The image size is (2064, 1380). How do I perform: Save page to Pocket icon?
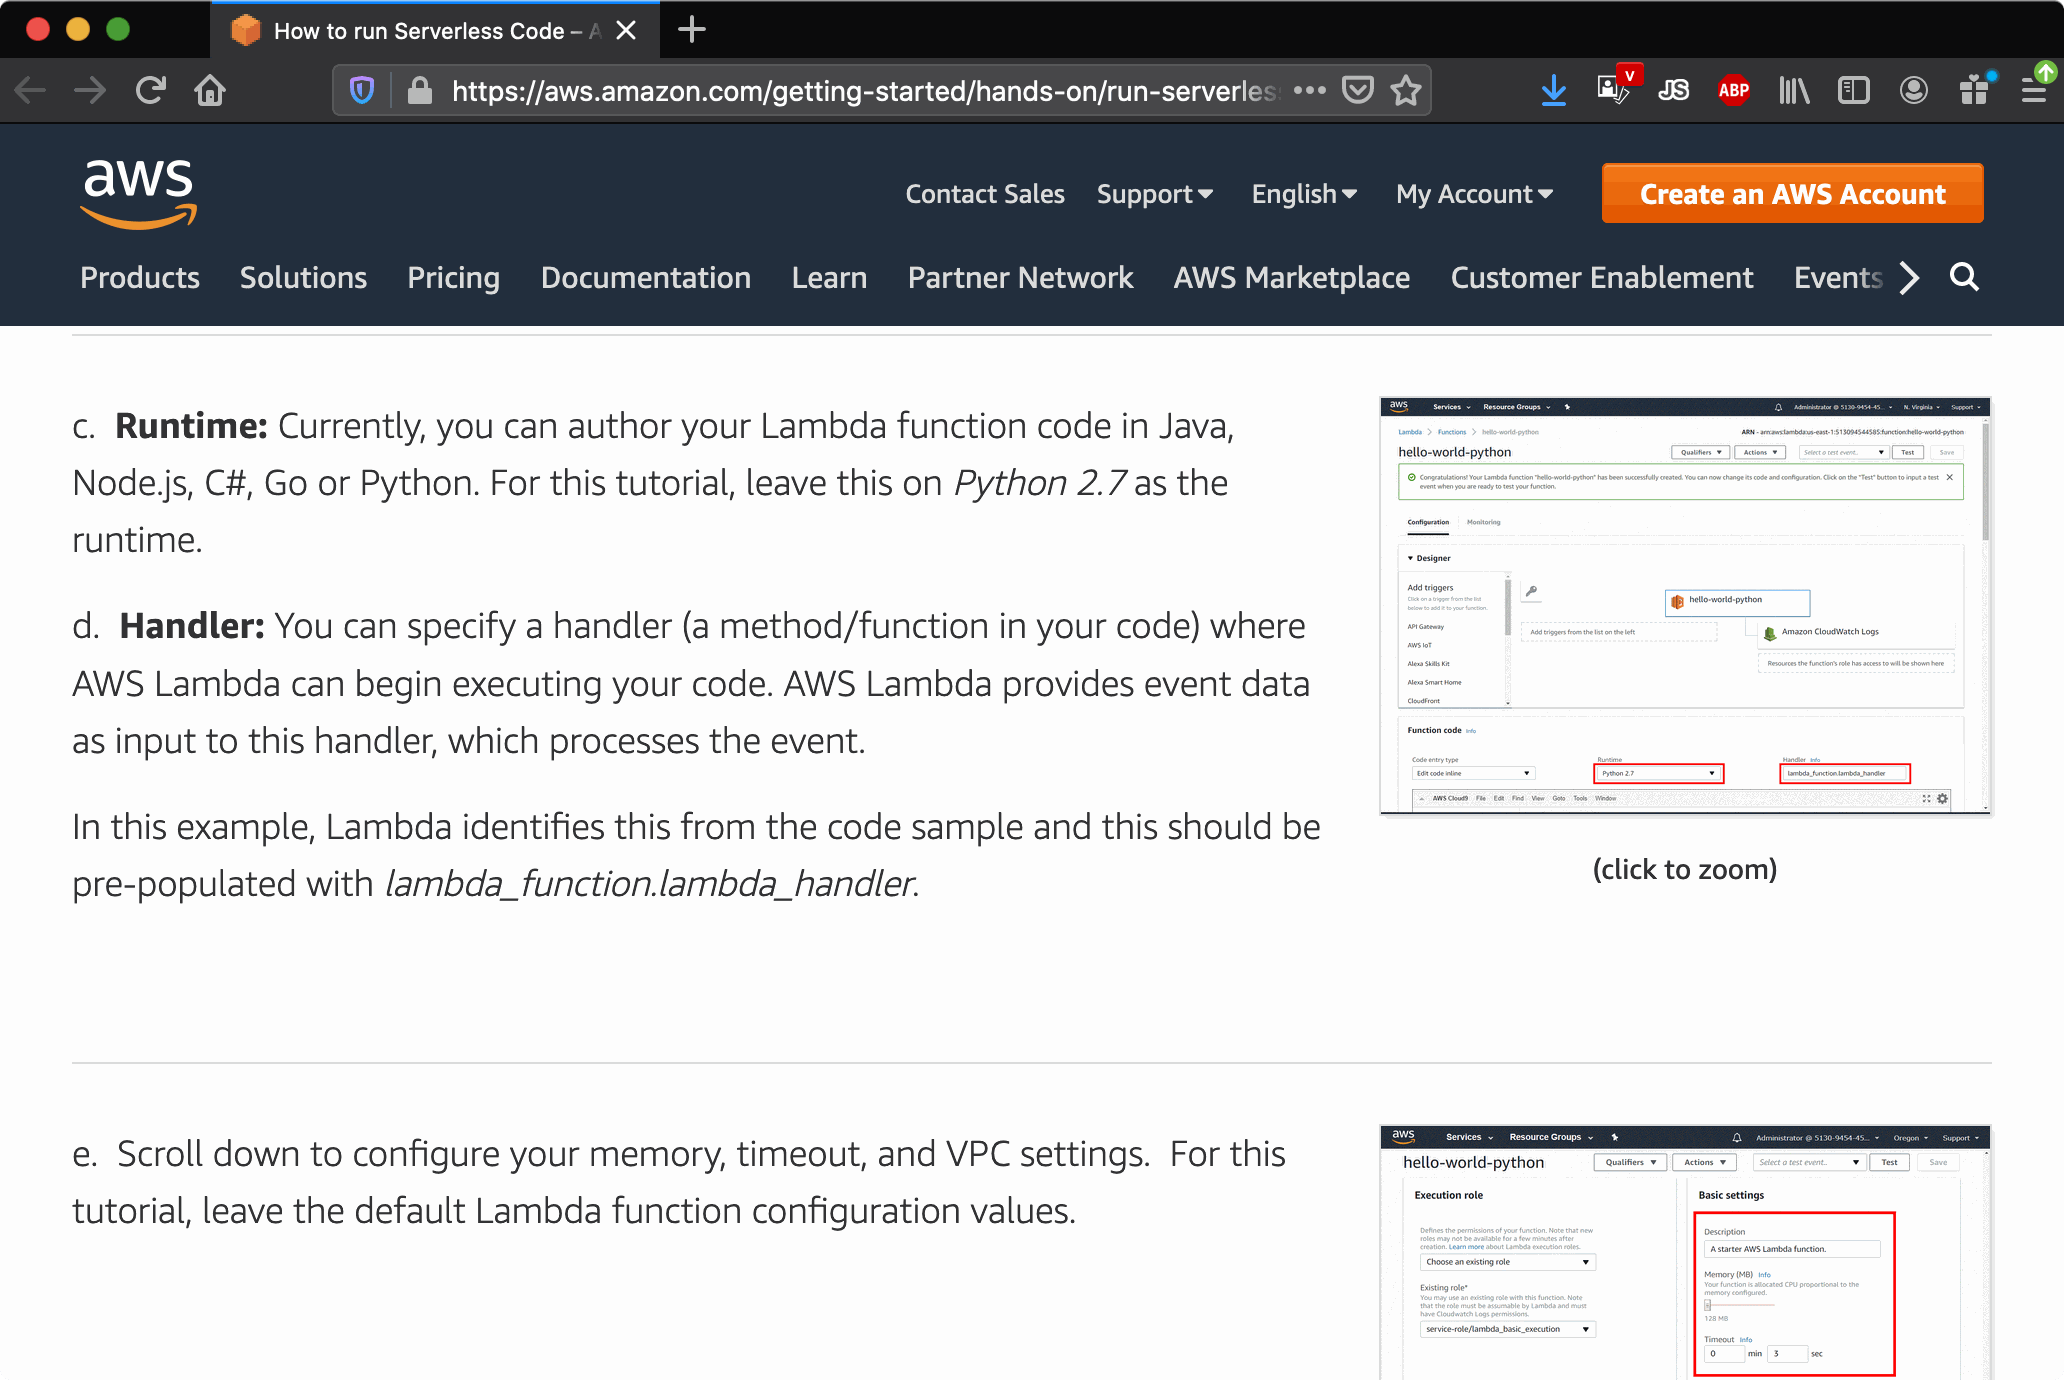tap(1357, 91)
